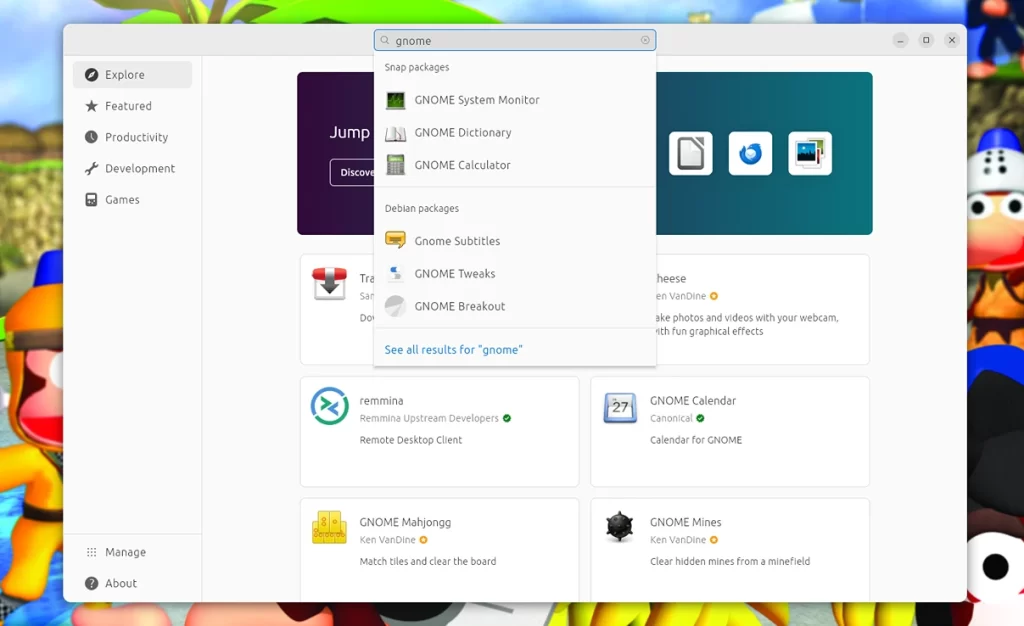Image resolution: width=1024 pixels, height=626 pixels.
Task: Click the Development wrench icon
Action: point(91,168)
